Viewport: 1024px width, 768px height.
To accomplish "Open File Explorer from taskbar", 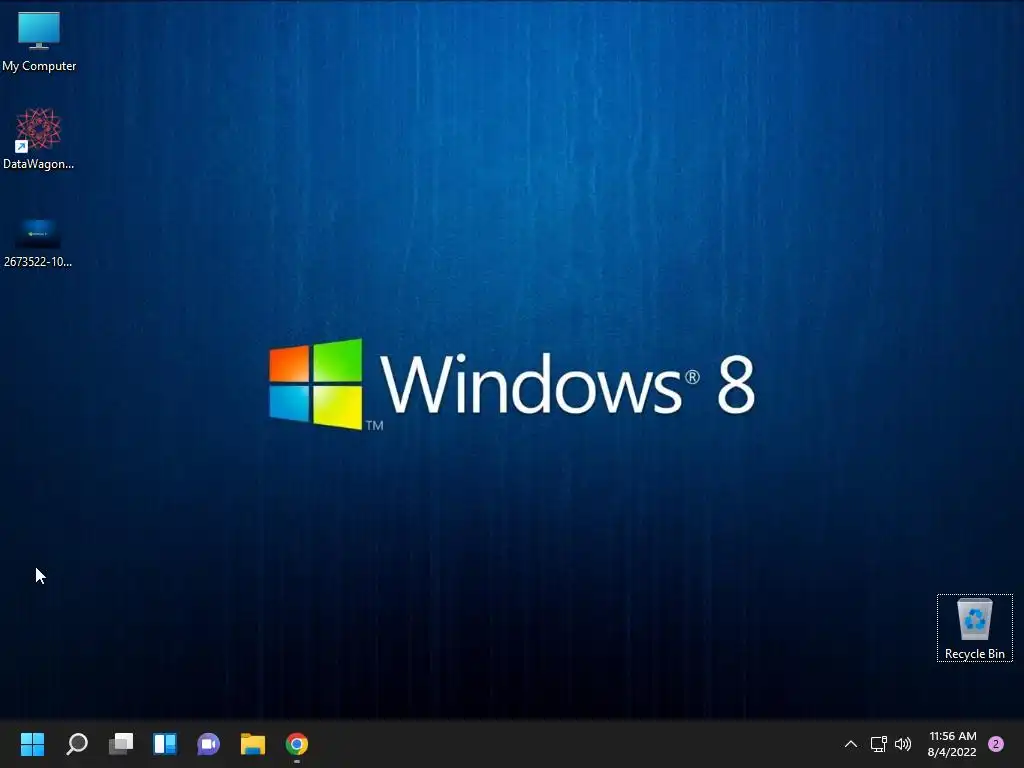I will [253, 744].
